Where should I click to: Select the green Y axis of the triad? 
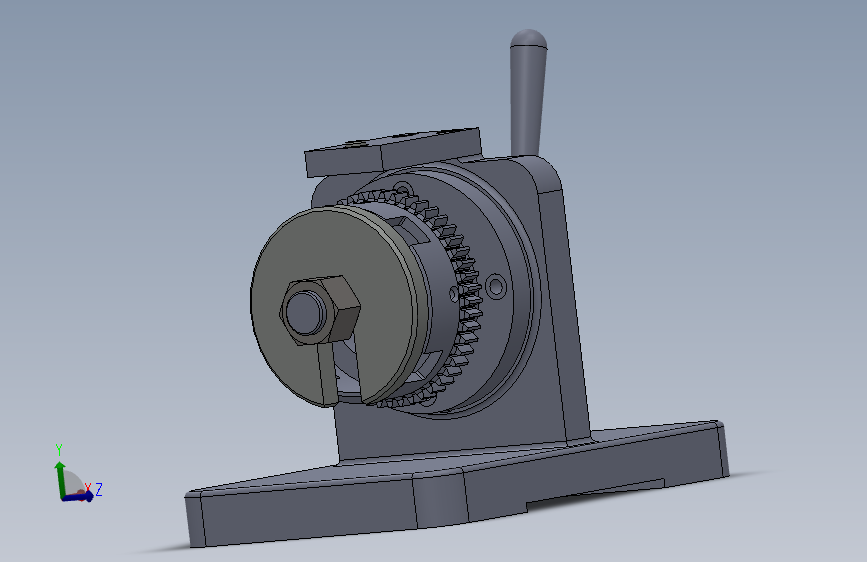[61, 480]
